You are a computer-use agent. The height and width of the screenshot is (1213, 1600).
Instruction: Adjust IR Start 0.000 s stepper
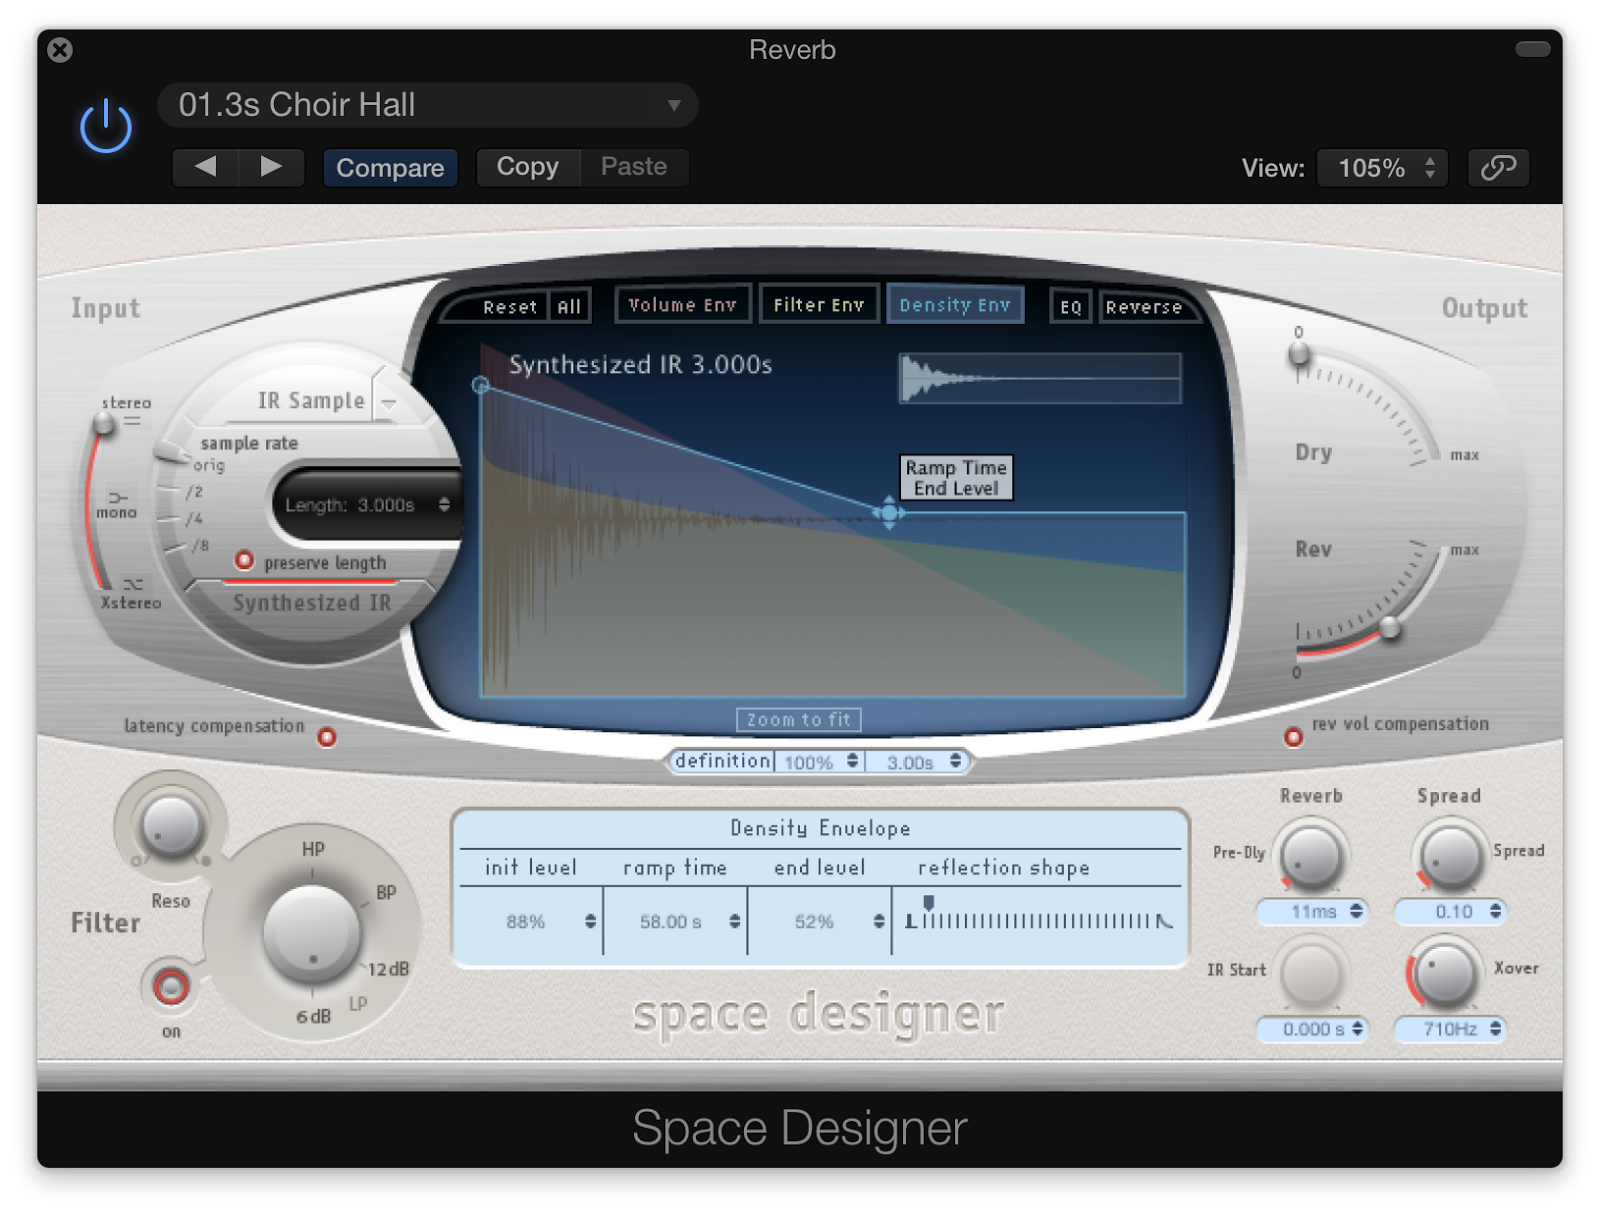[x=1357, y=1028]
